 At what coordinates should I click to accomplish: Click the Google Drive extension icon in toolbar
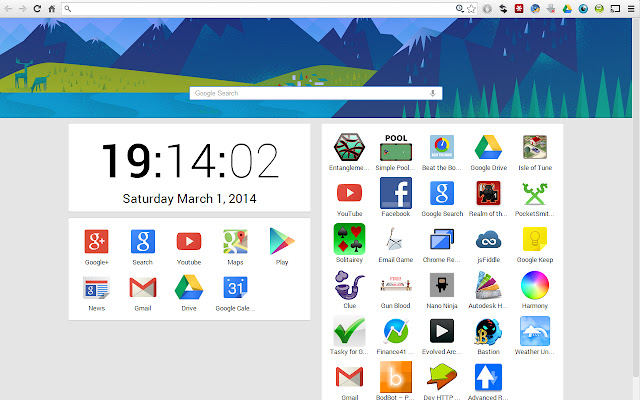click(x=567, y=9)
